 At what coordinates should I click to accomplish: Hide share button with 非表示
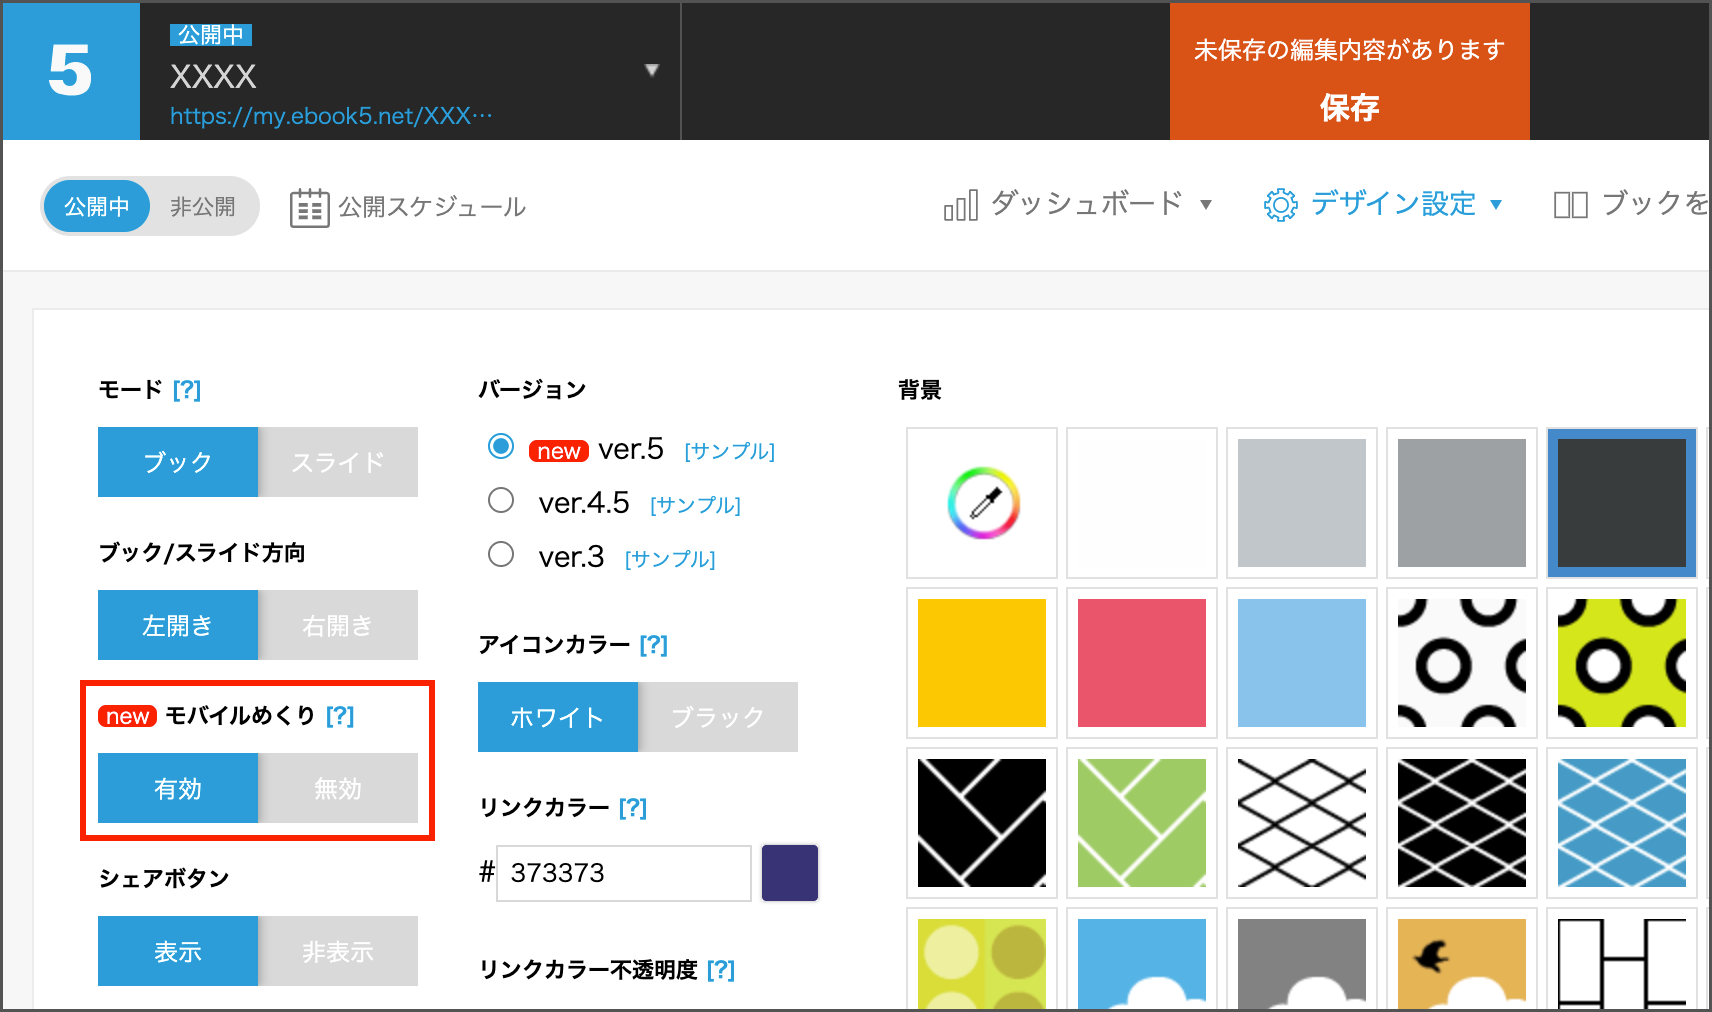coord(338,951)
